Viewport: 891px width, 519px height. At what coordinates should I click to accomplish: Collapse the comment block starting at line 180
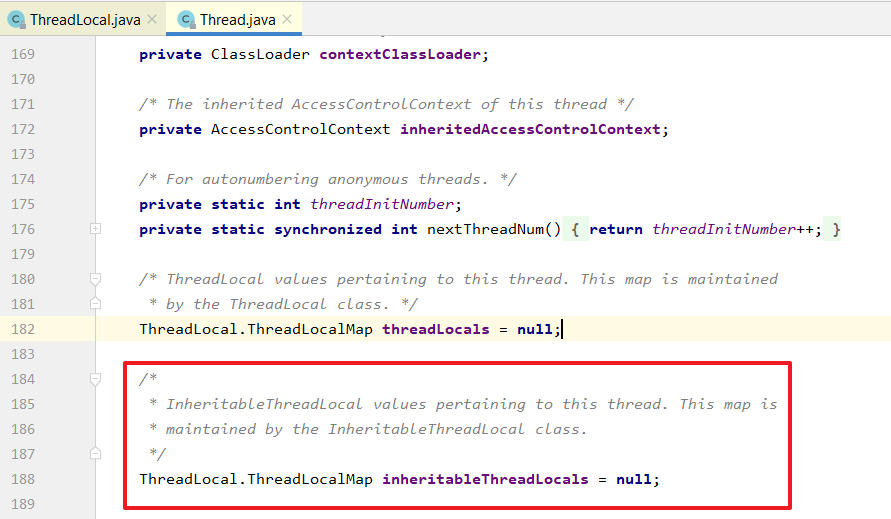[x=95, y=279]
